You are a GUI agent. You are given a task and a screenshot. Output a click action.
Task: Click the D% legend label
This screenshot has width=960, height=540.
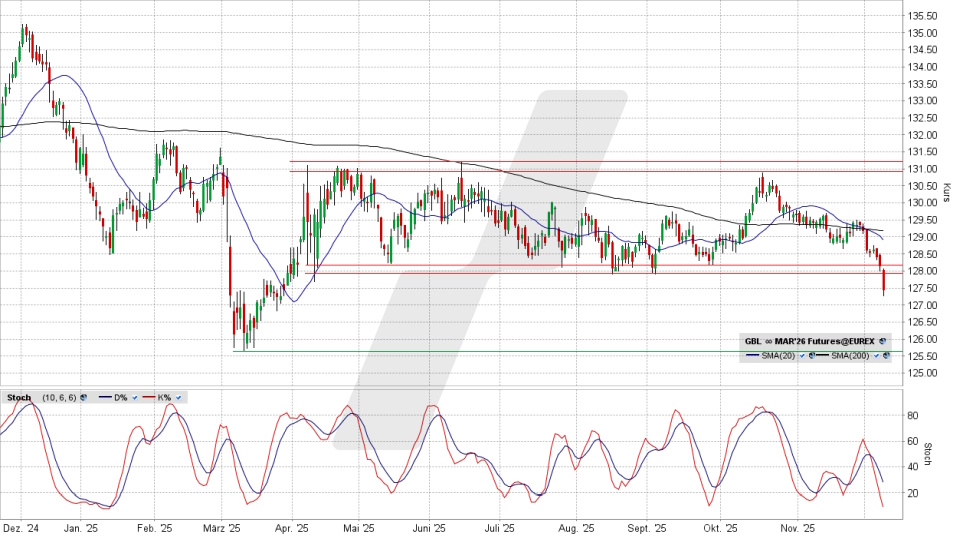point(121,398)
